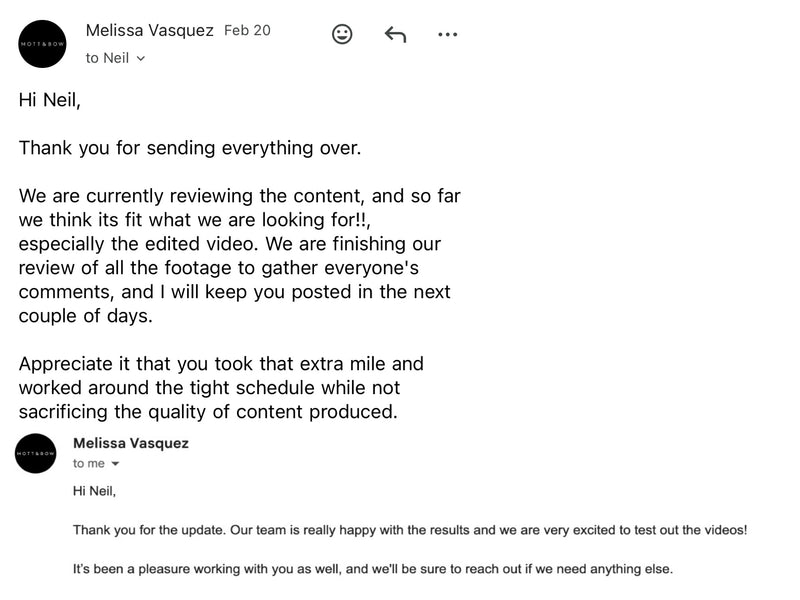Click the top Mott & Bow sender avatar
This screenshot has height=600, width=800.
42,44
